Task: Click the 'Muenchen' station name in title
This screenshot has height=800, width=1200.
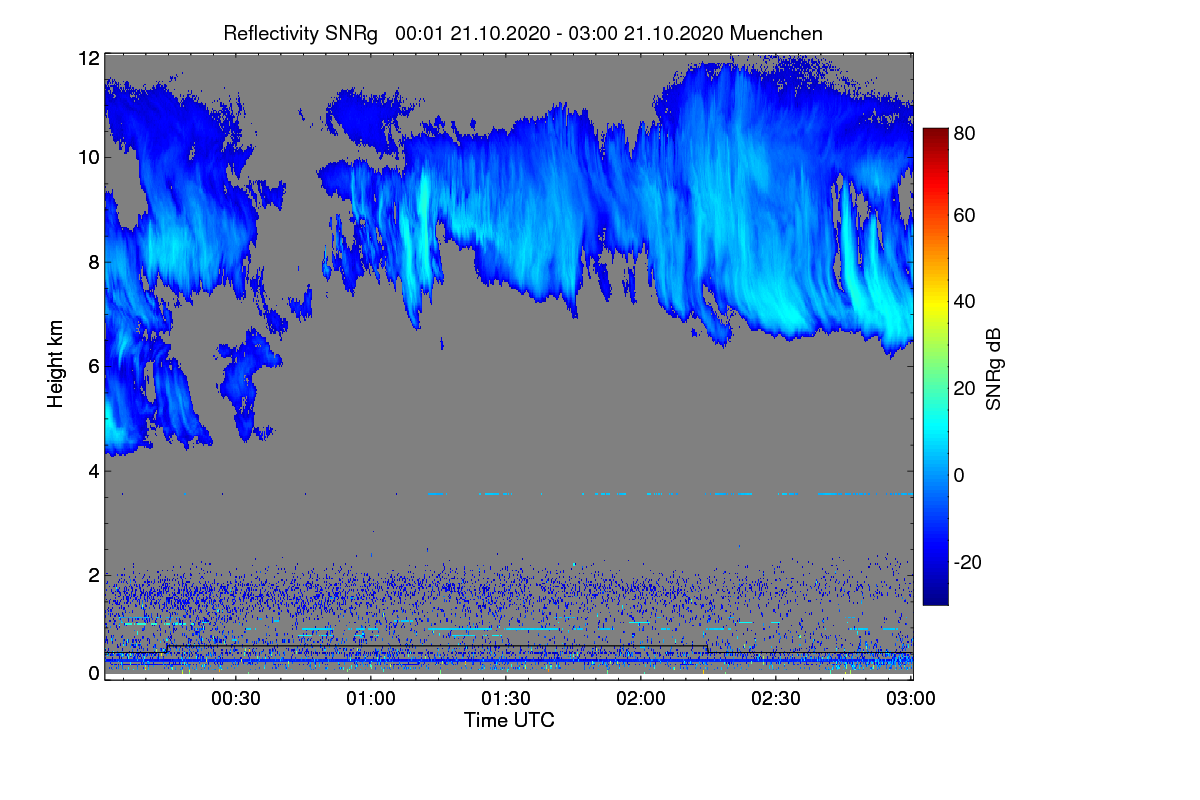Action: coord(776,33)
